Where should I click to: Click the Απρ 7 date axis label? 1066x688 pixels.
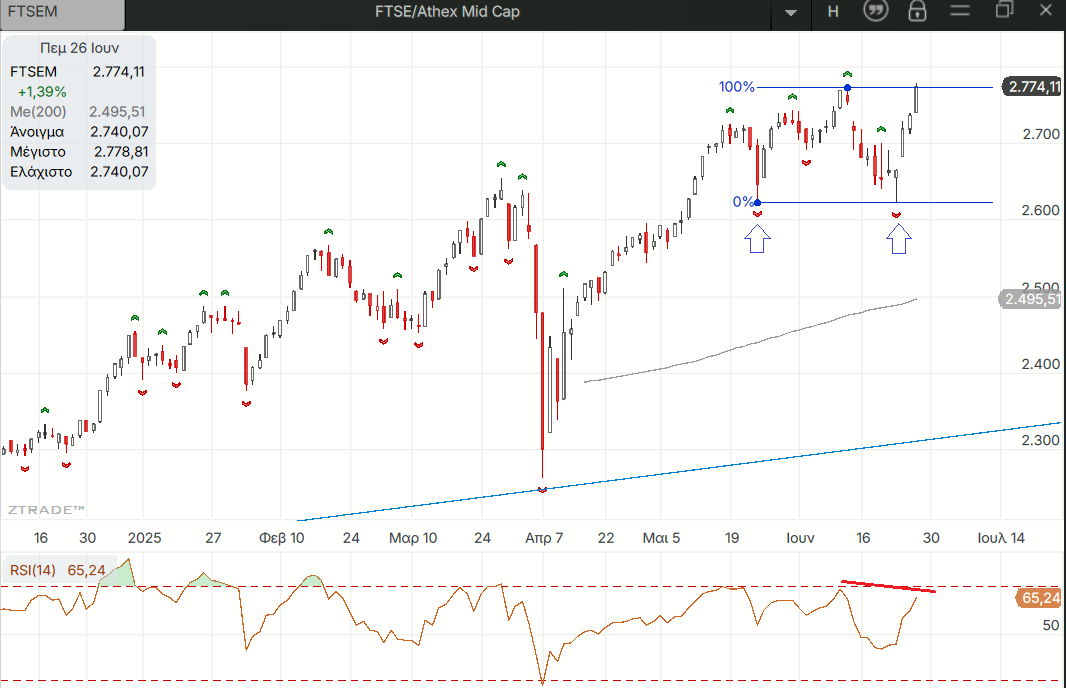544,538
